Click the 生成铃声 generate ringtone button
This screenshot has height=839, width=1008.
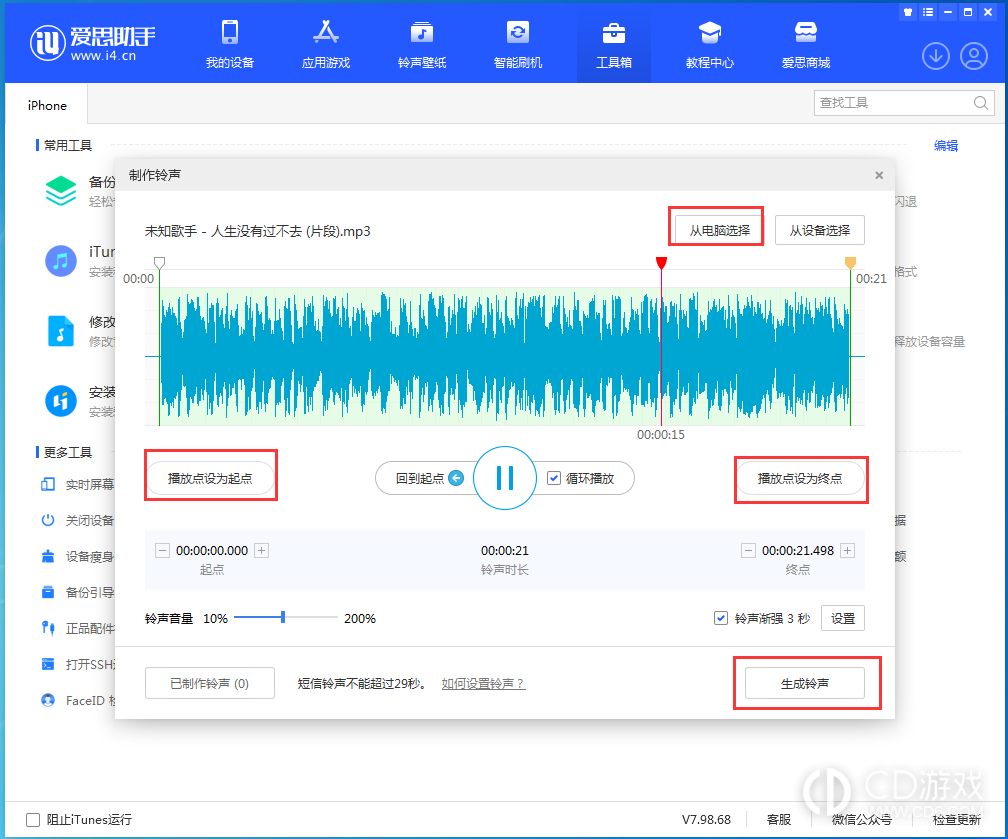806,682
